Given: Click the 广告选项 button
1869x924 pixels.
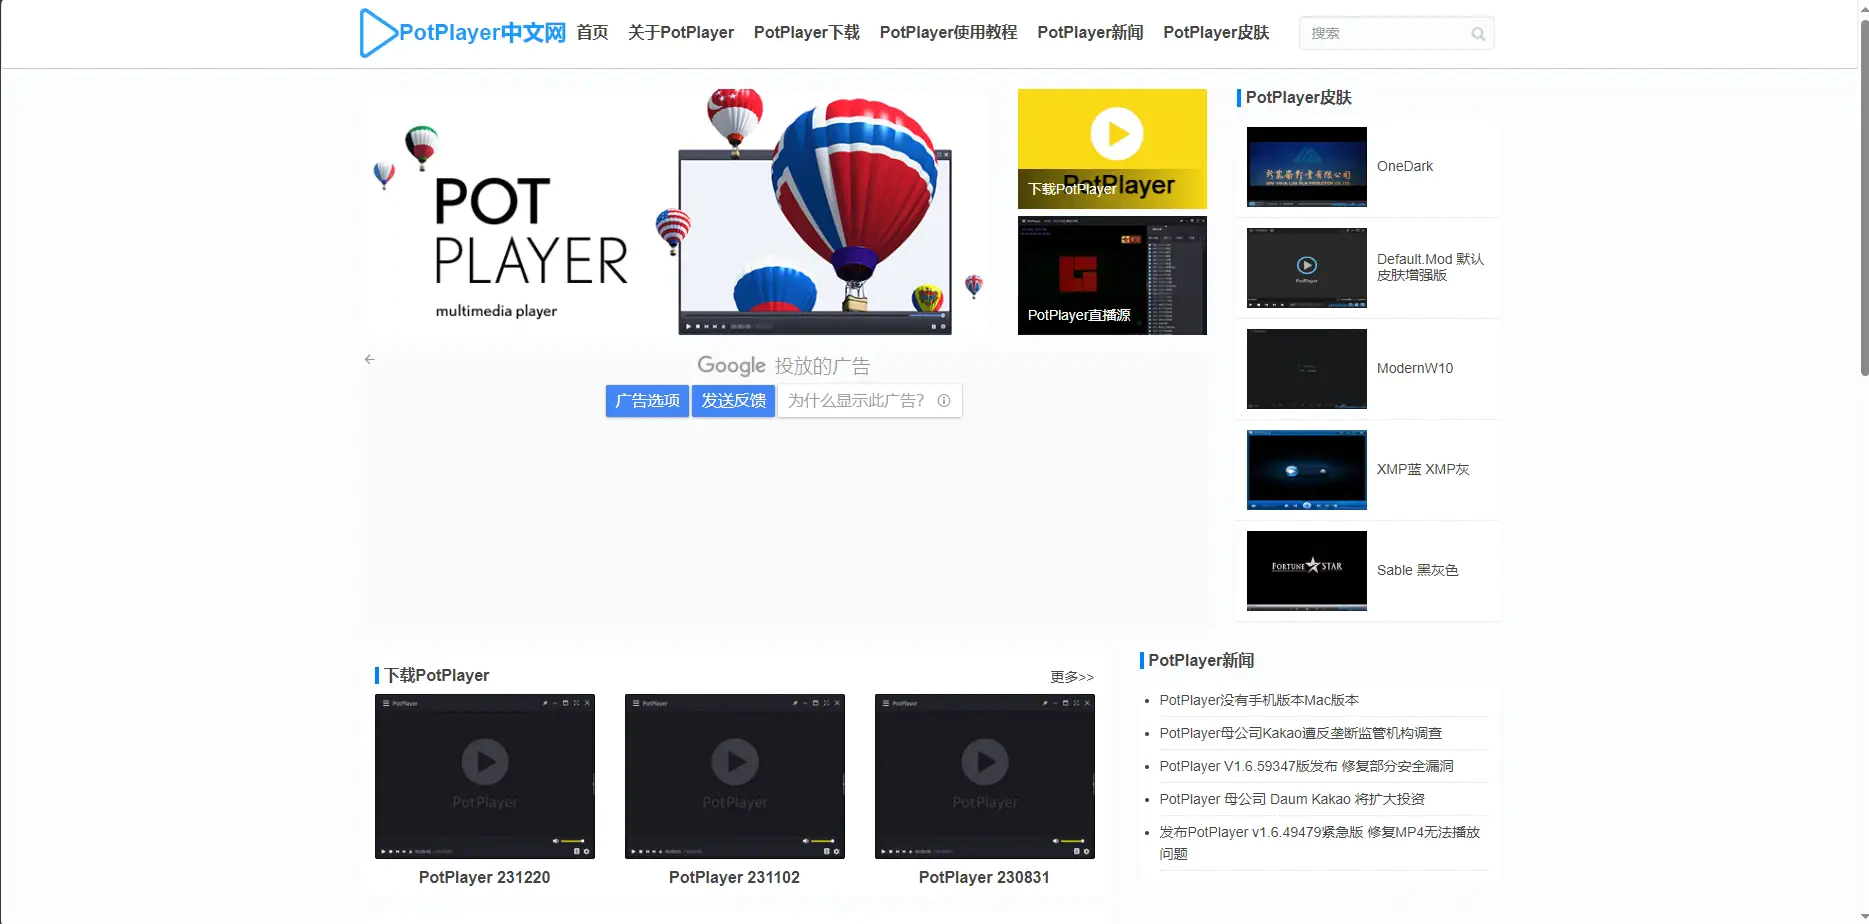Looking at the screenshot, I should tap(647, 401).
